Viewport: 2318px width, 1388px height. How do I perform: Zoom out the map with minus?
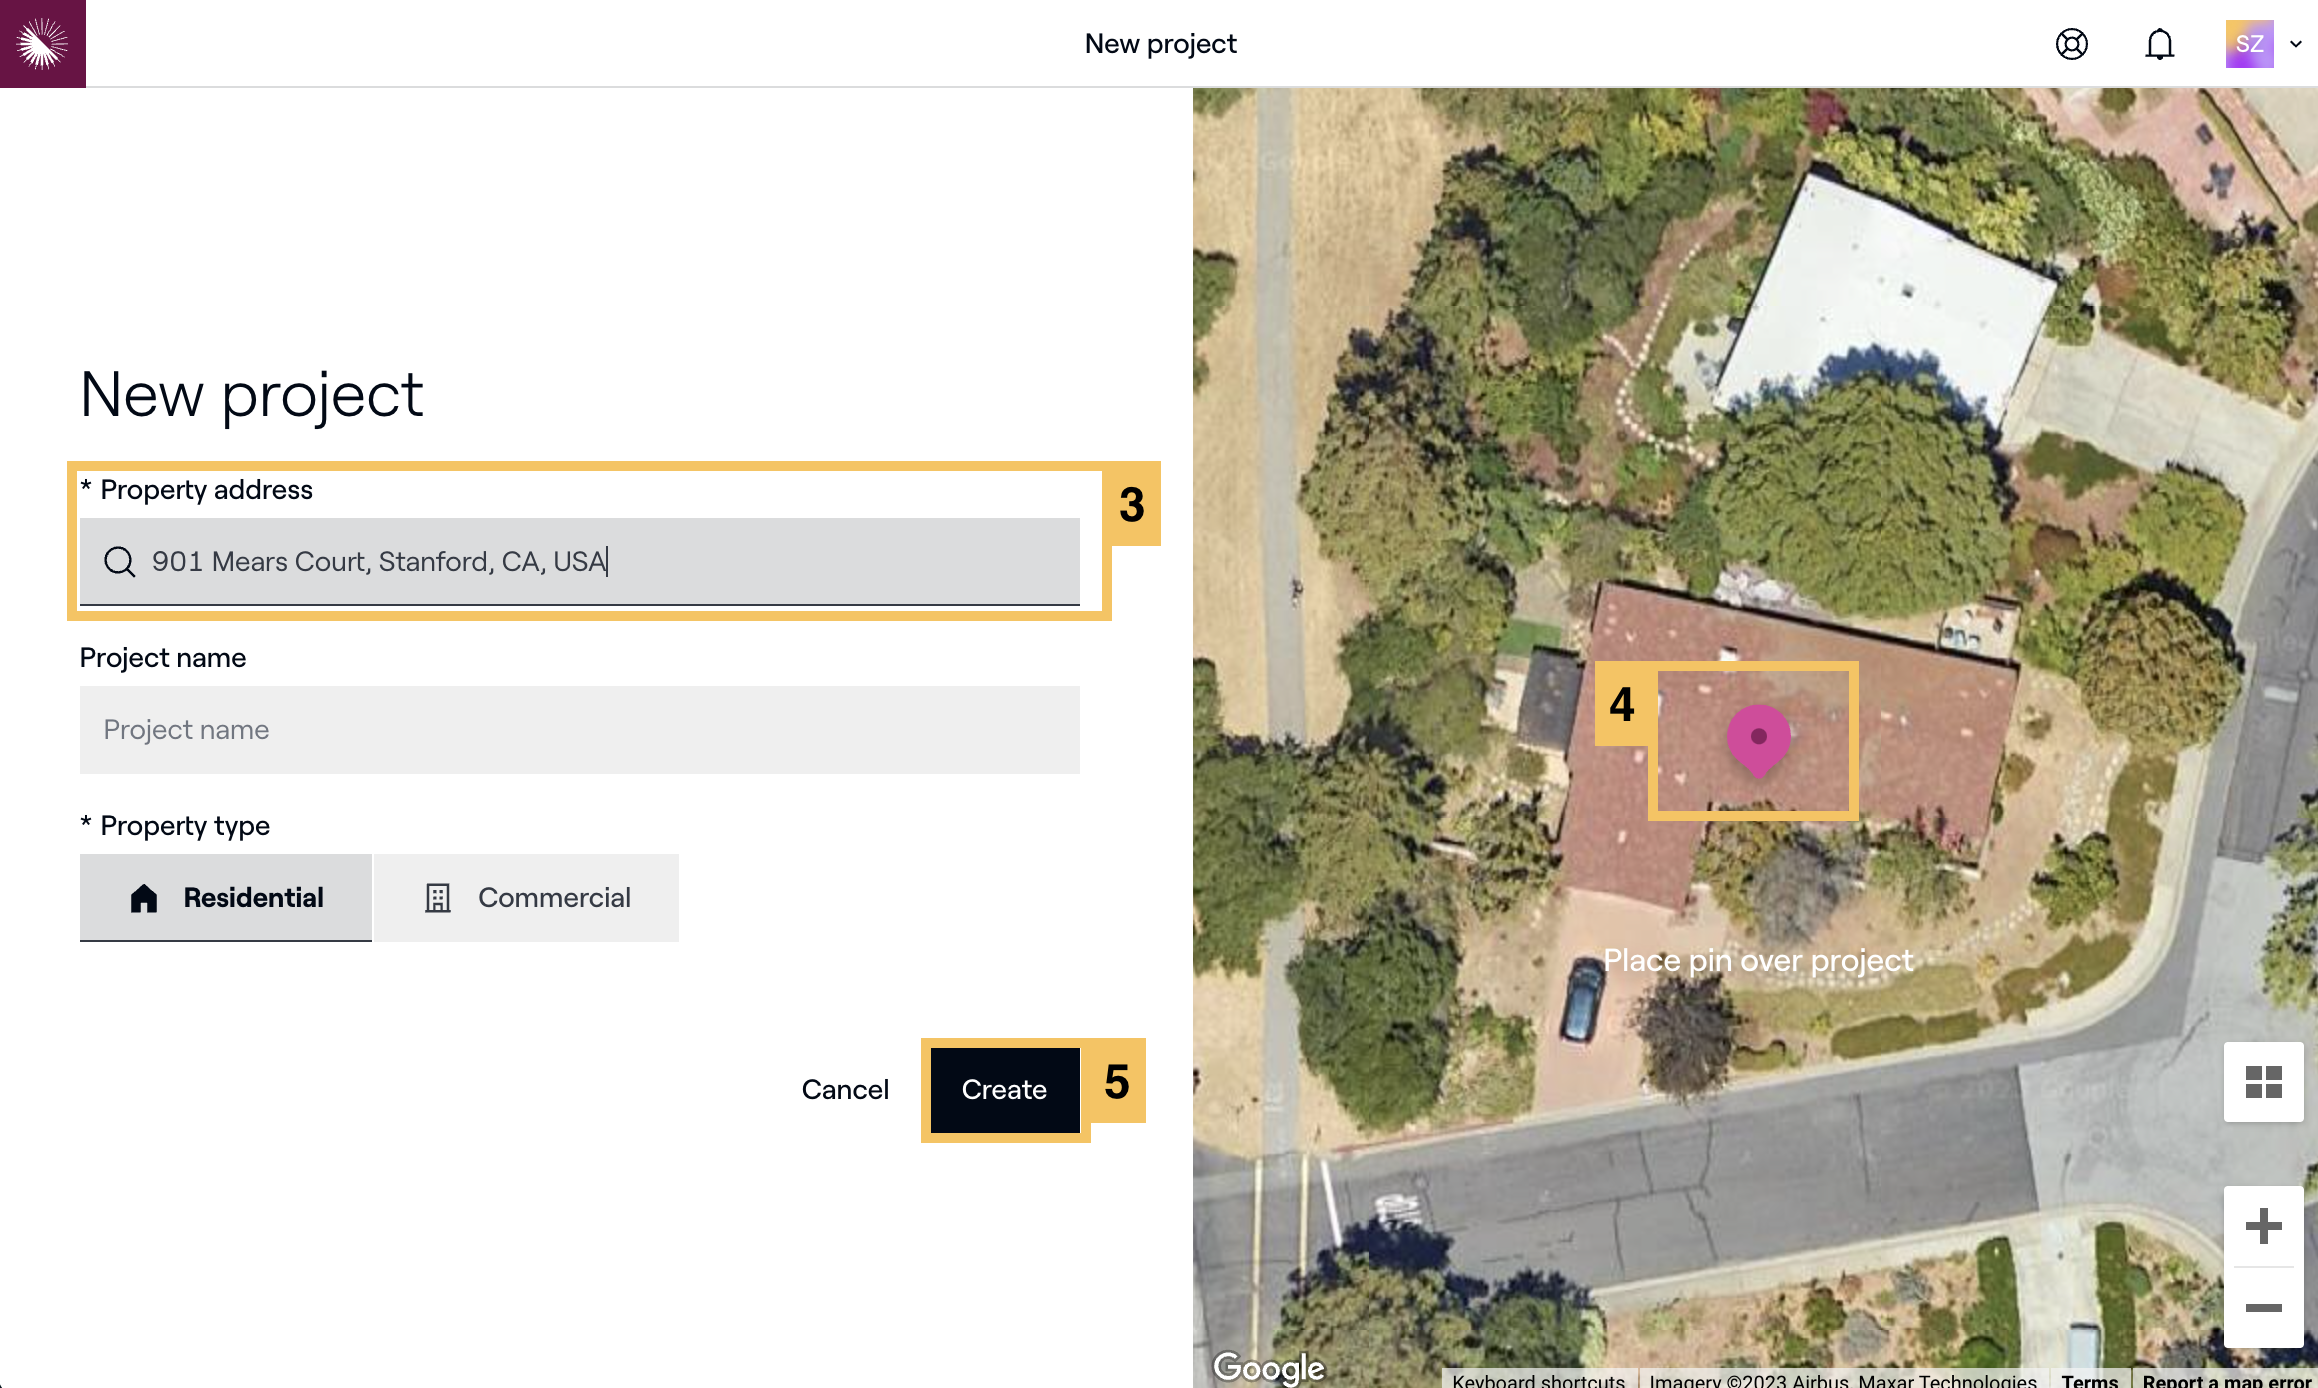pyautogui.click(x=2263, y=1308)
